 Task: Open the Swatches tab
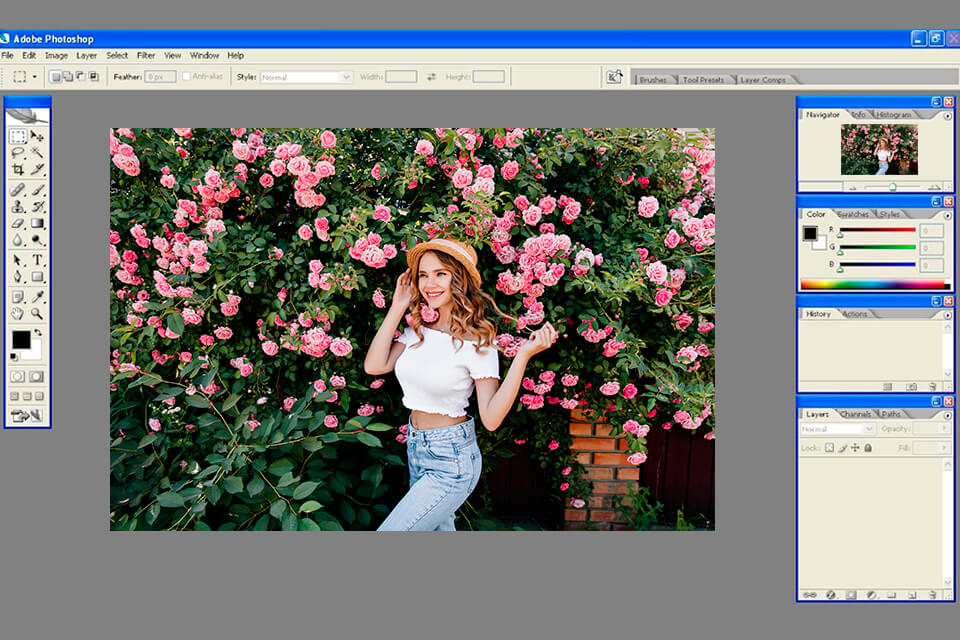[852, 214]
